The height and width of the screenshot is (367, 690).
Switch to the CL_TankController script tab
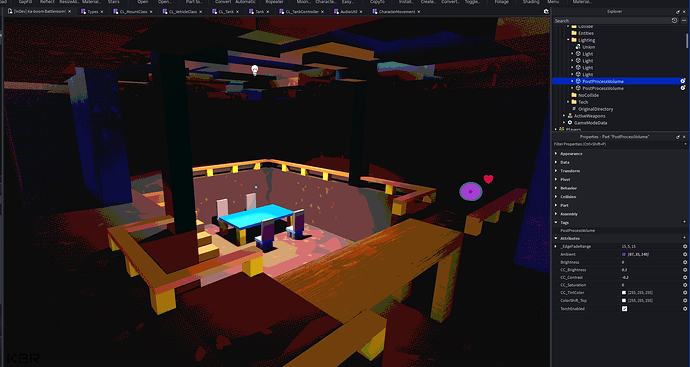[302, 11]
